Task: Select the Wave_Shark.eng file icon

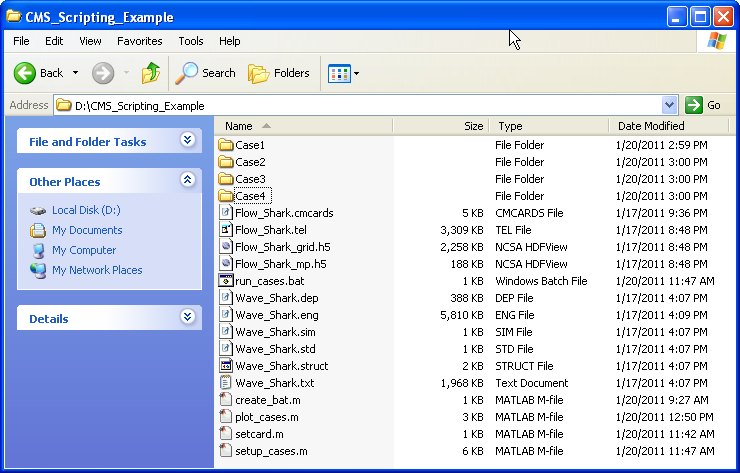Action: point(226,314)
